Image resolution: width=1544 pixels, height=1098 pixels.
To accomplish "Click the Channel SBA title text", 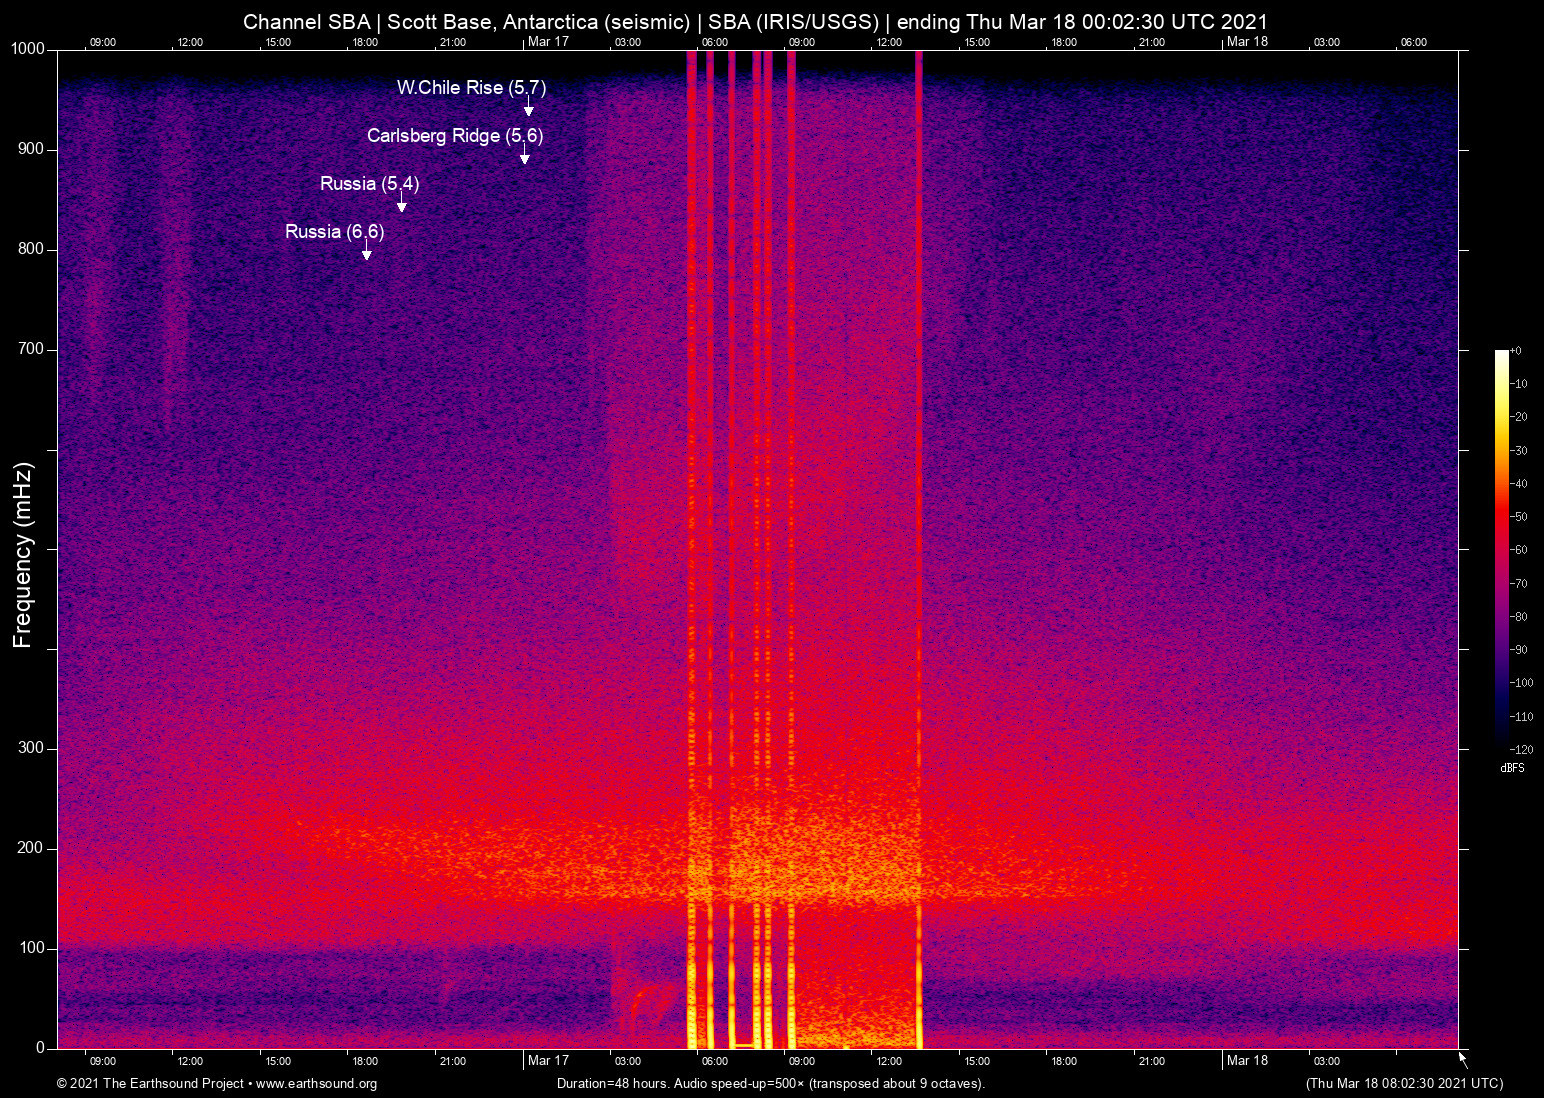I will click(304, 21).
